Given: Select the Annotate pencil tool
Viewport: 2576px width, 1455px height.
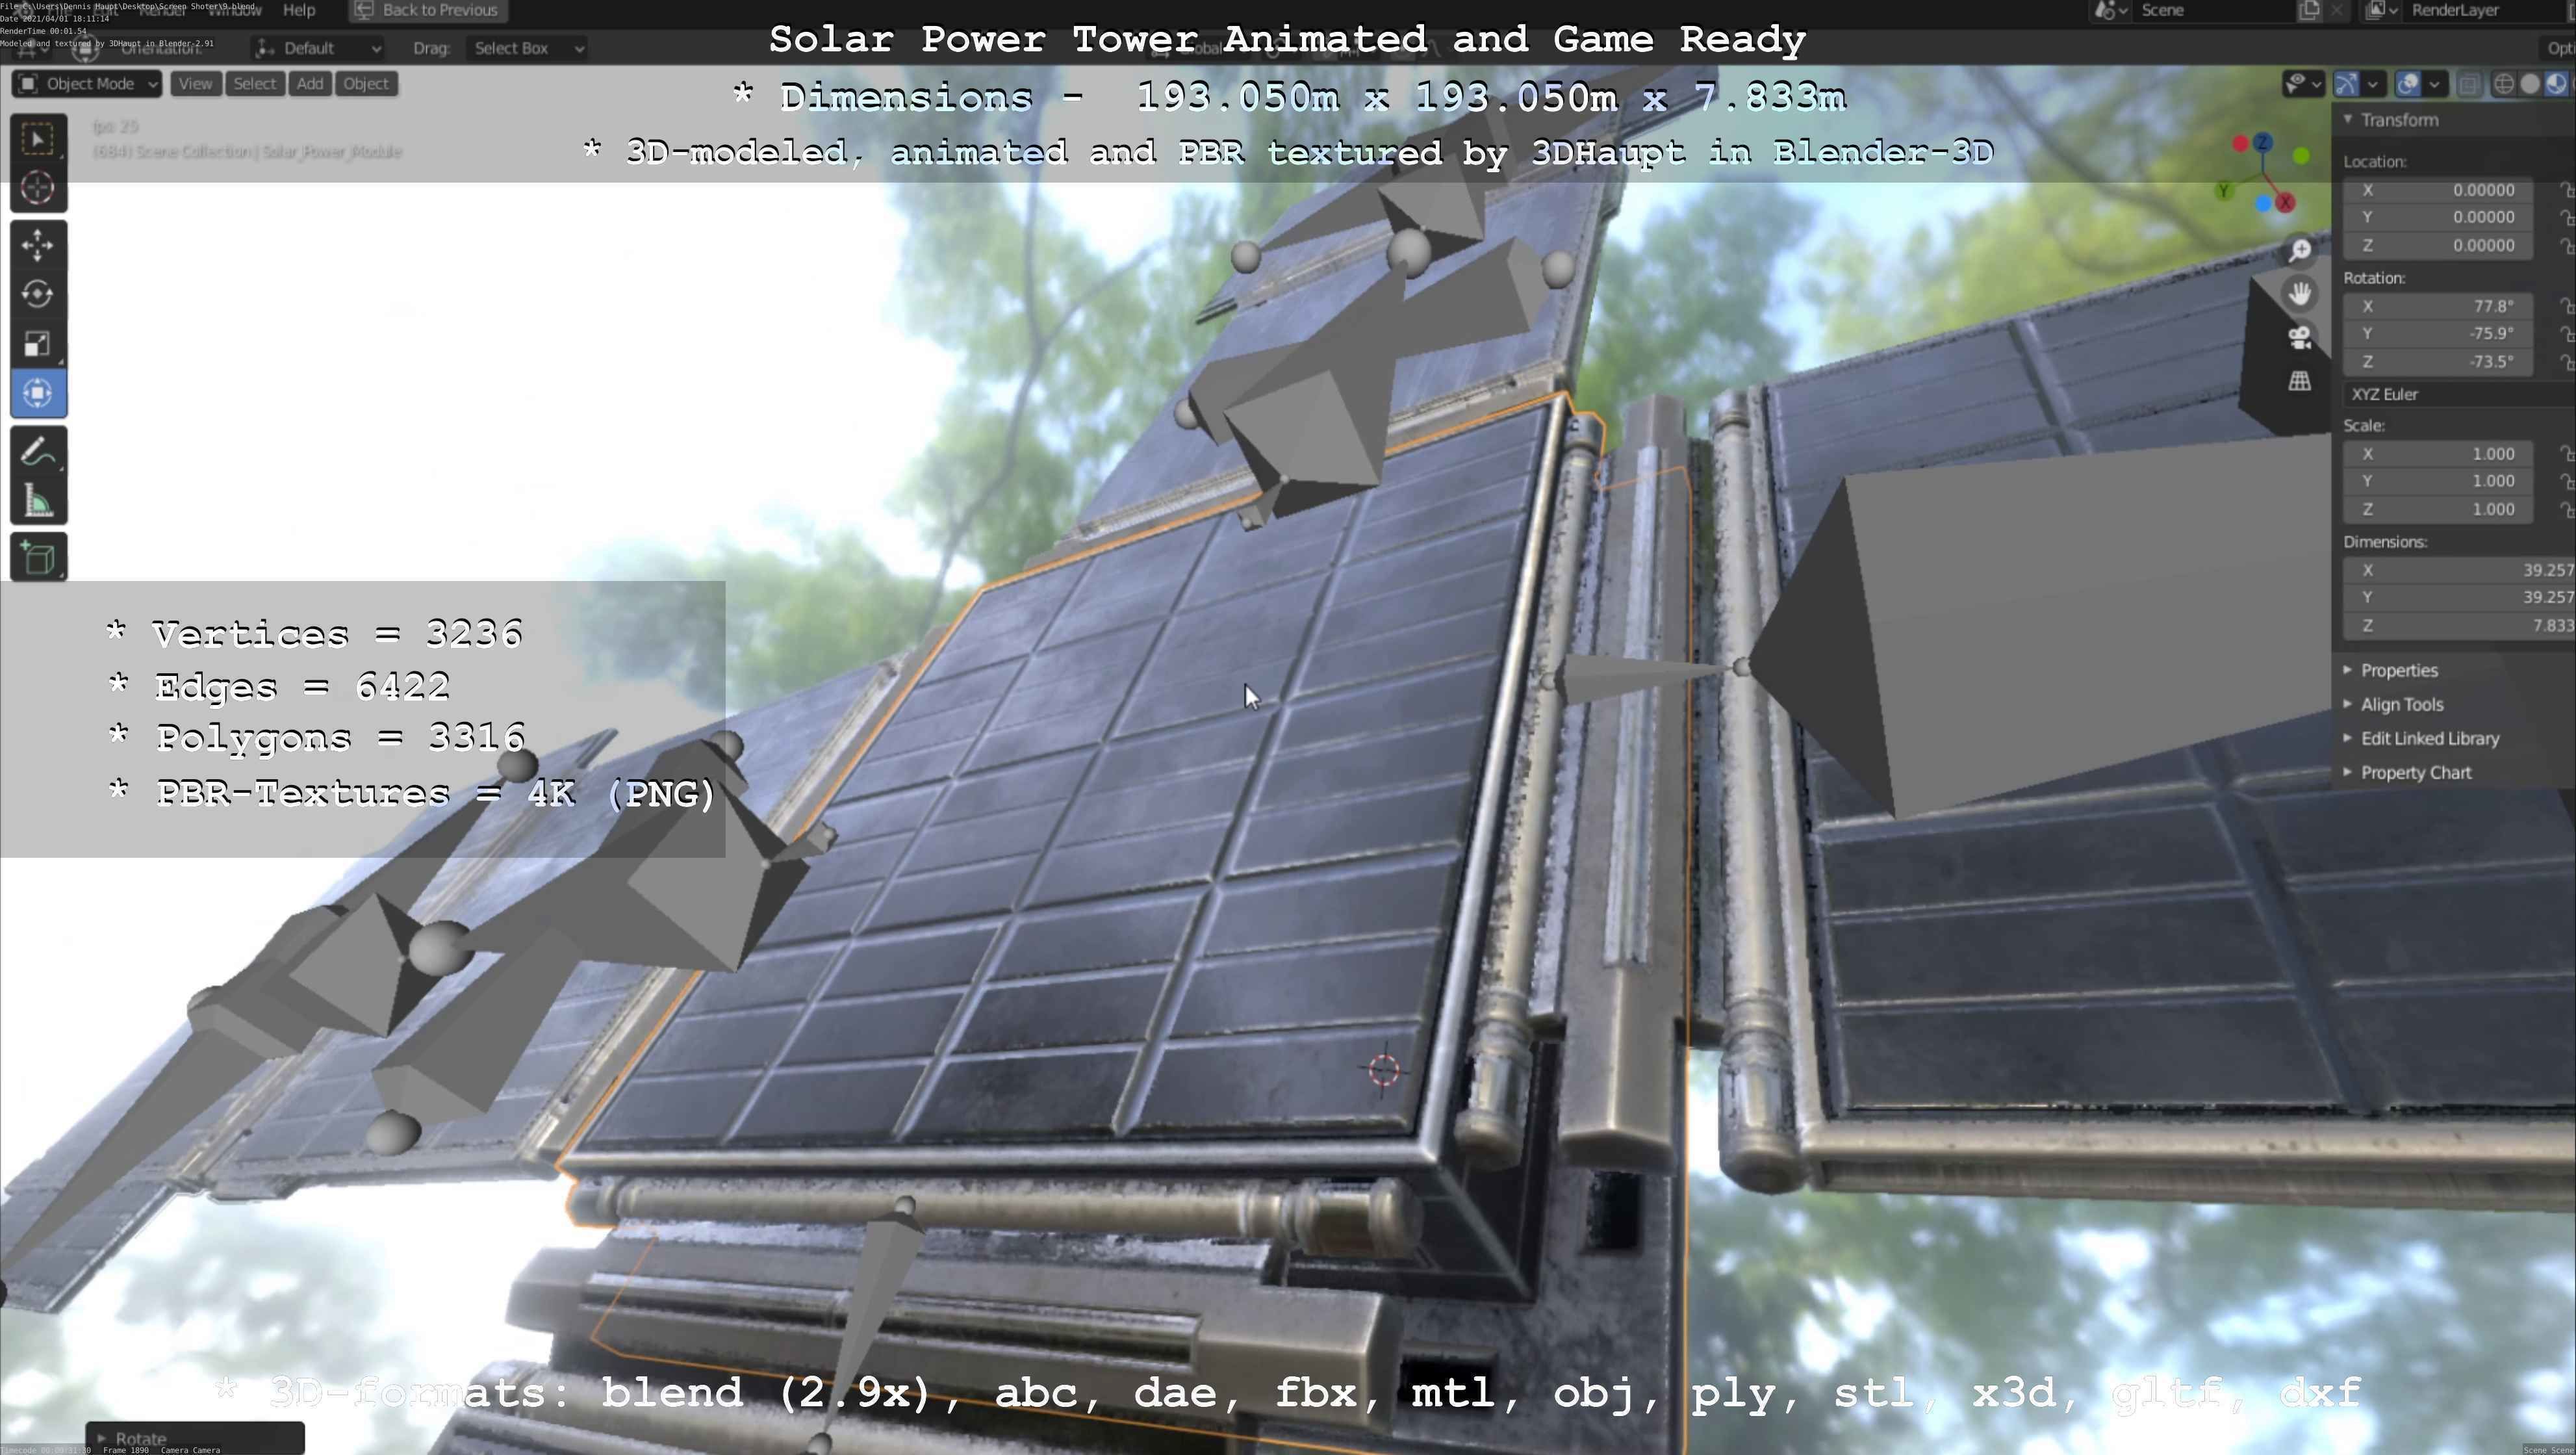Looking at the screenshot, I should coord(38,453).
